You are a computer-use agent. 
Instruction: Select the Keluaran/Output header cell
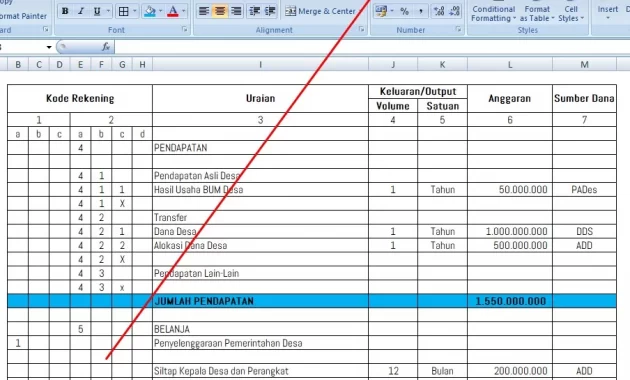click(x=418, y=92)
